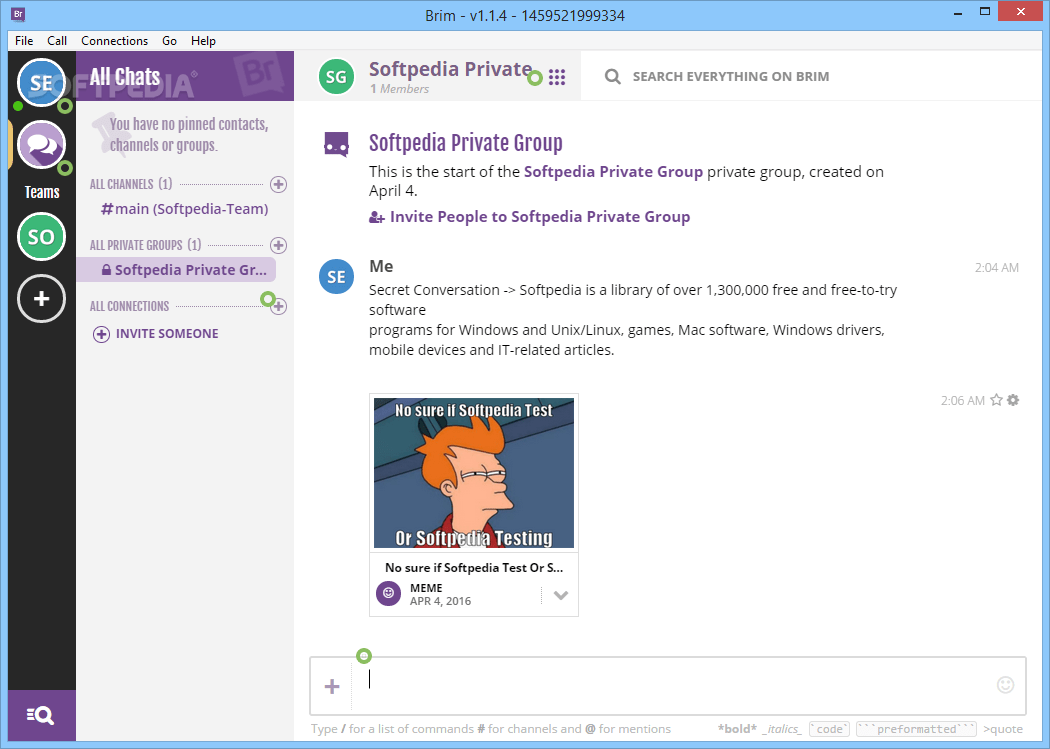1050x749 pixels.
Task: Click the 2:04 AM timestamp
Action: [x=996, y=268]
